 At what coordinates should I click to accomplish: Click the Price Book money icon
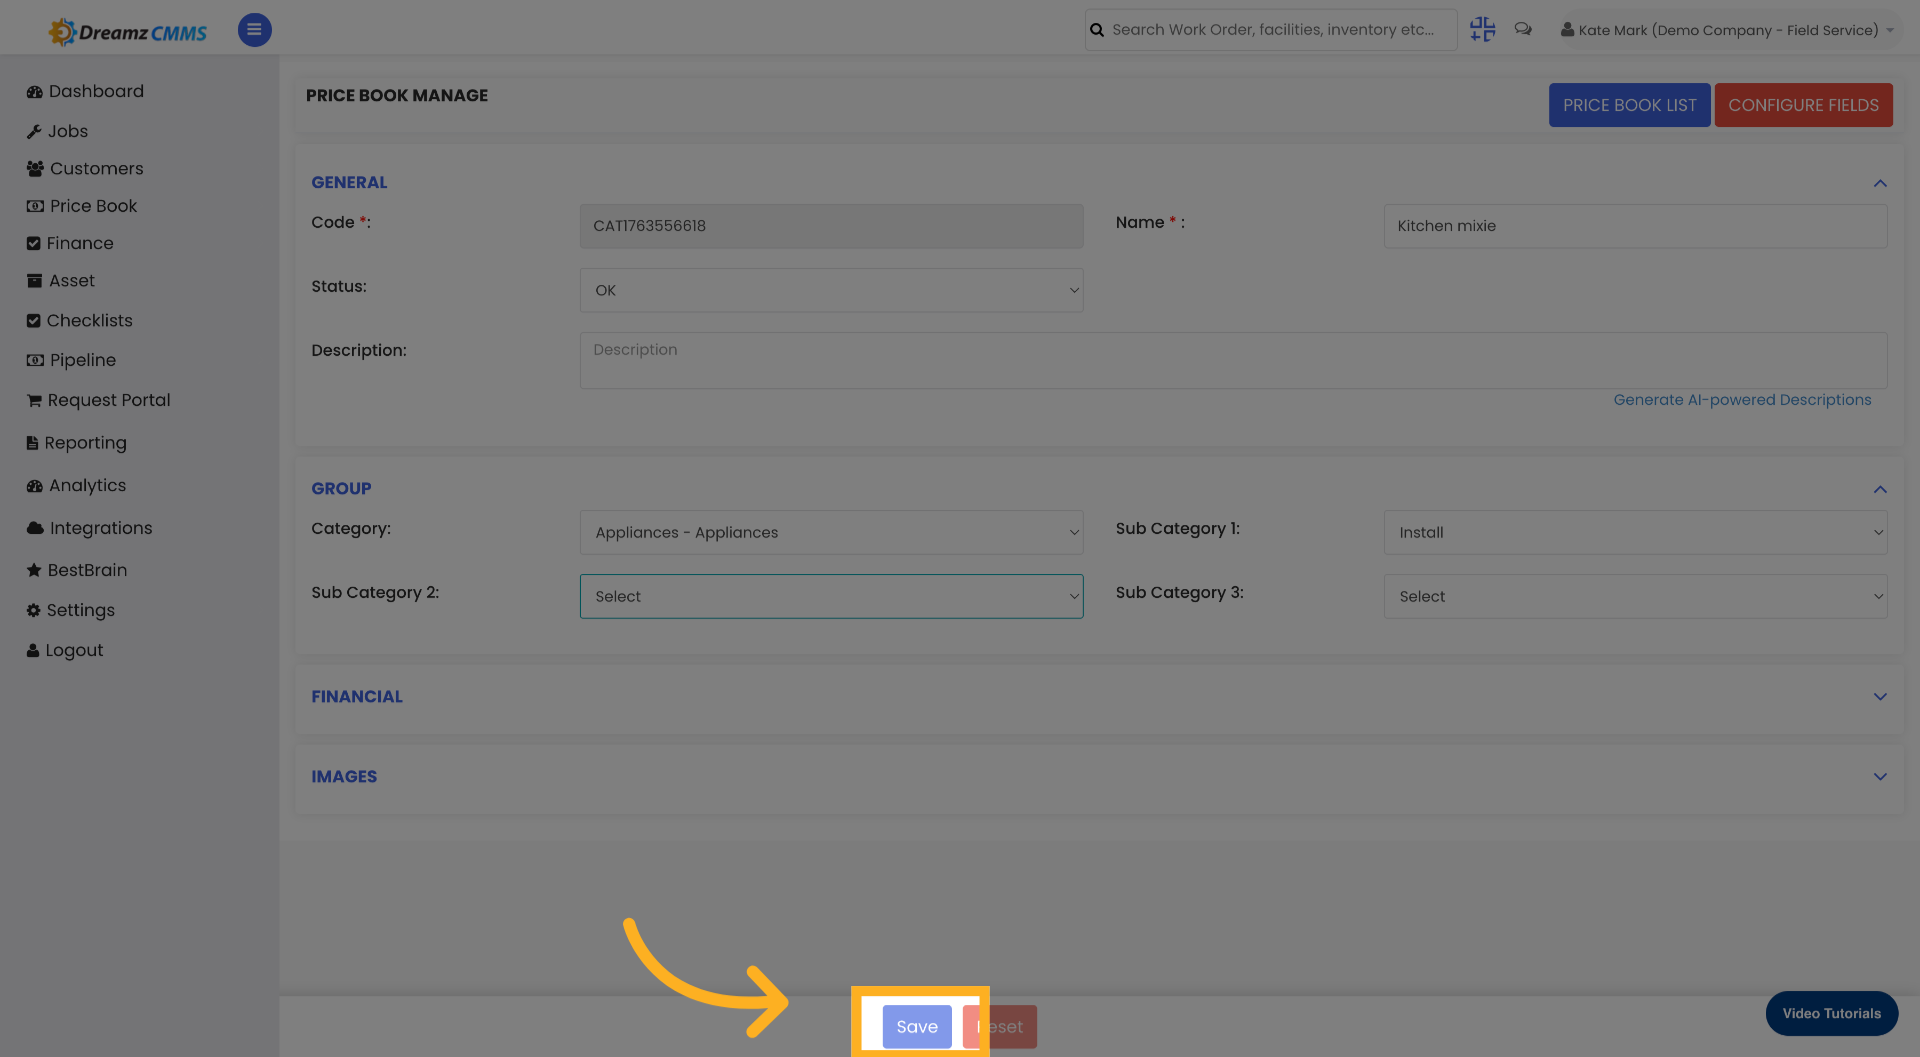[35, 206]
